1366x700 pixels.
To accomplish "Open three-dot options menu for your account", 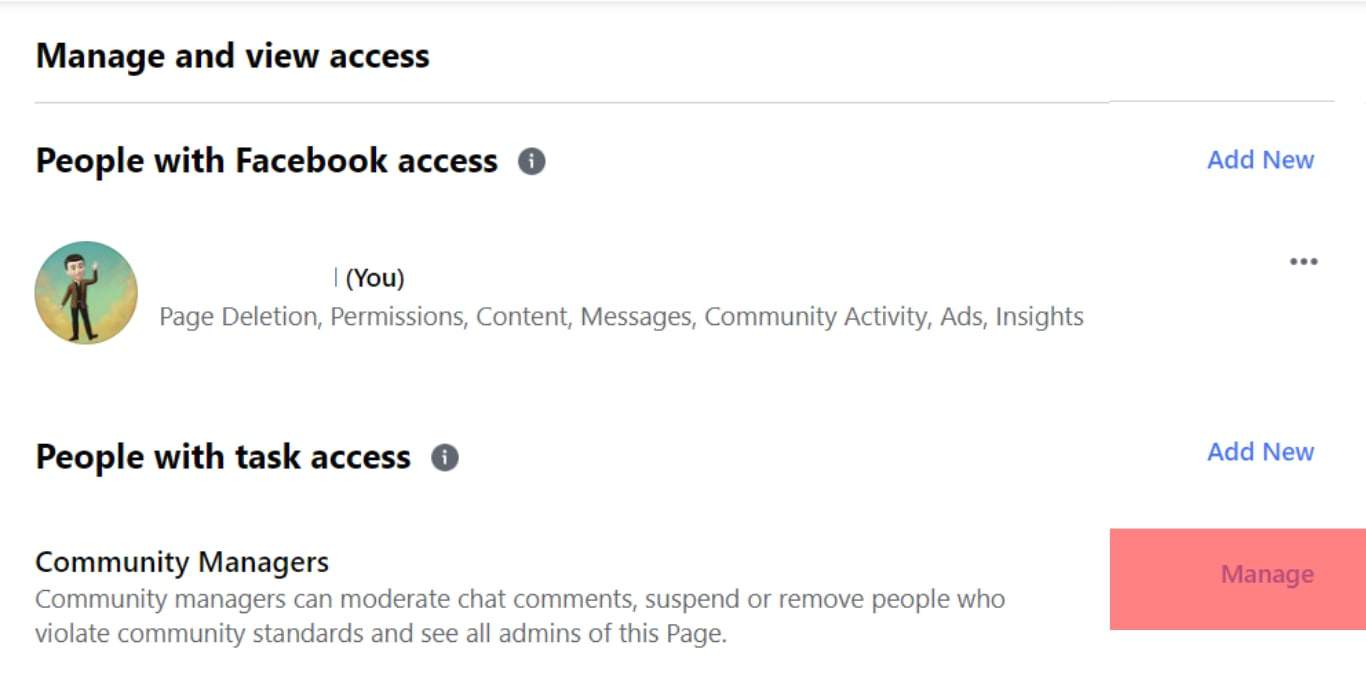I will [x=1303, y=262].
